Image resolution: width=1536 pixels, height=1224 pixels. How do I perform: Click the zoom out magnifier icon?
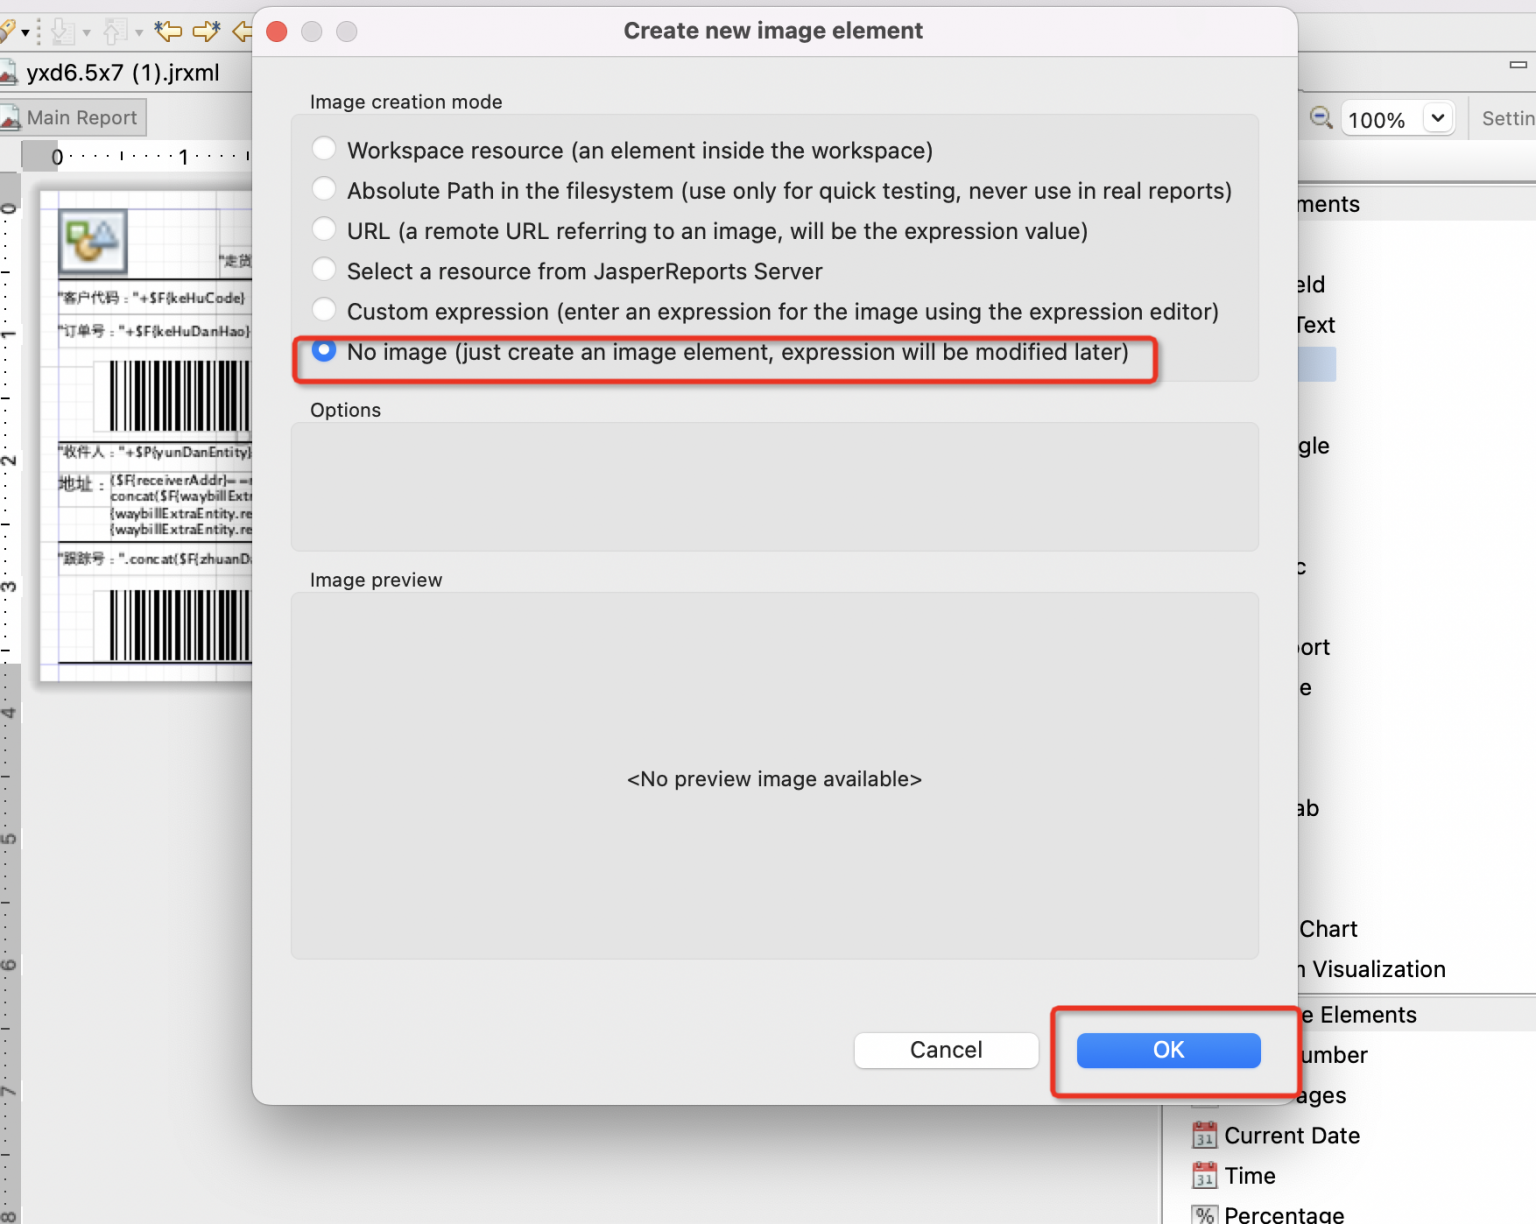(1320, 118)
